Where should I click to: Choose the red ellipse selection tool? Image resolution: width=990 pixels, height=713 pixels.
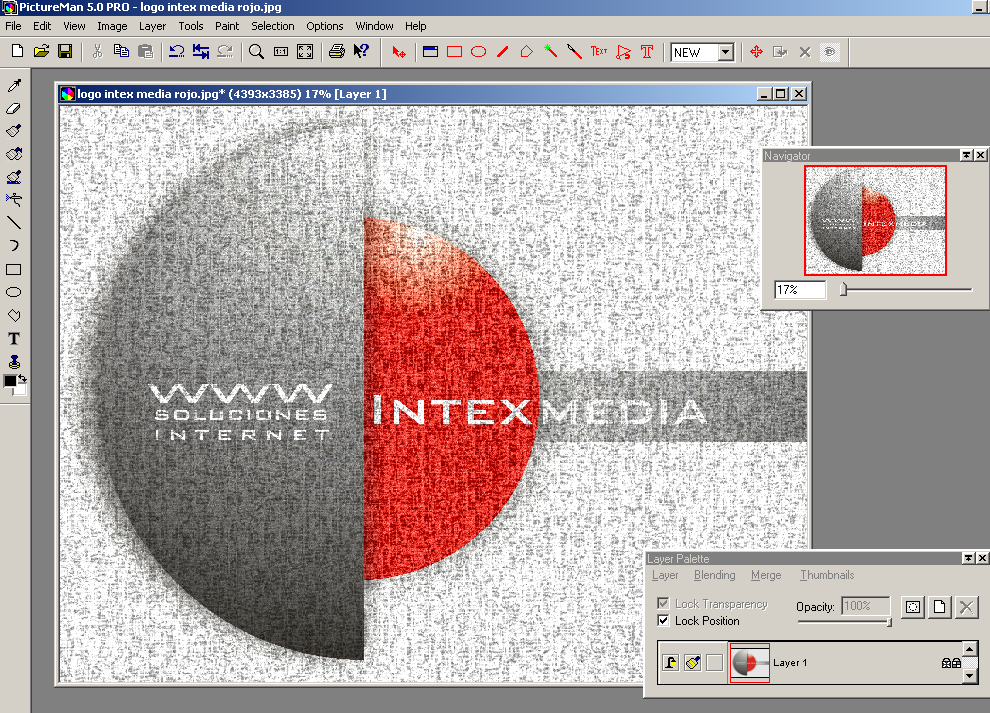pos(479,52)
